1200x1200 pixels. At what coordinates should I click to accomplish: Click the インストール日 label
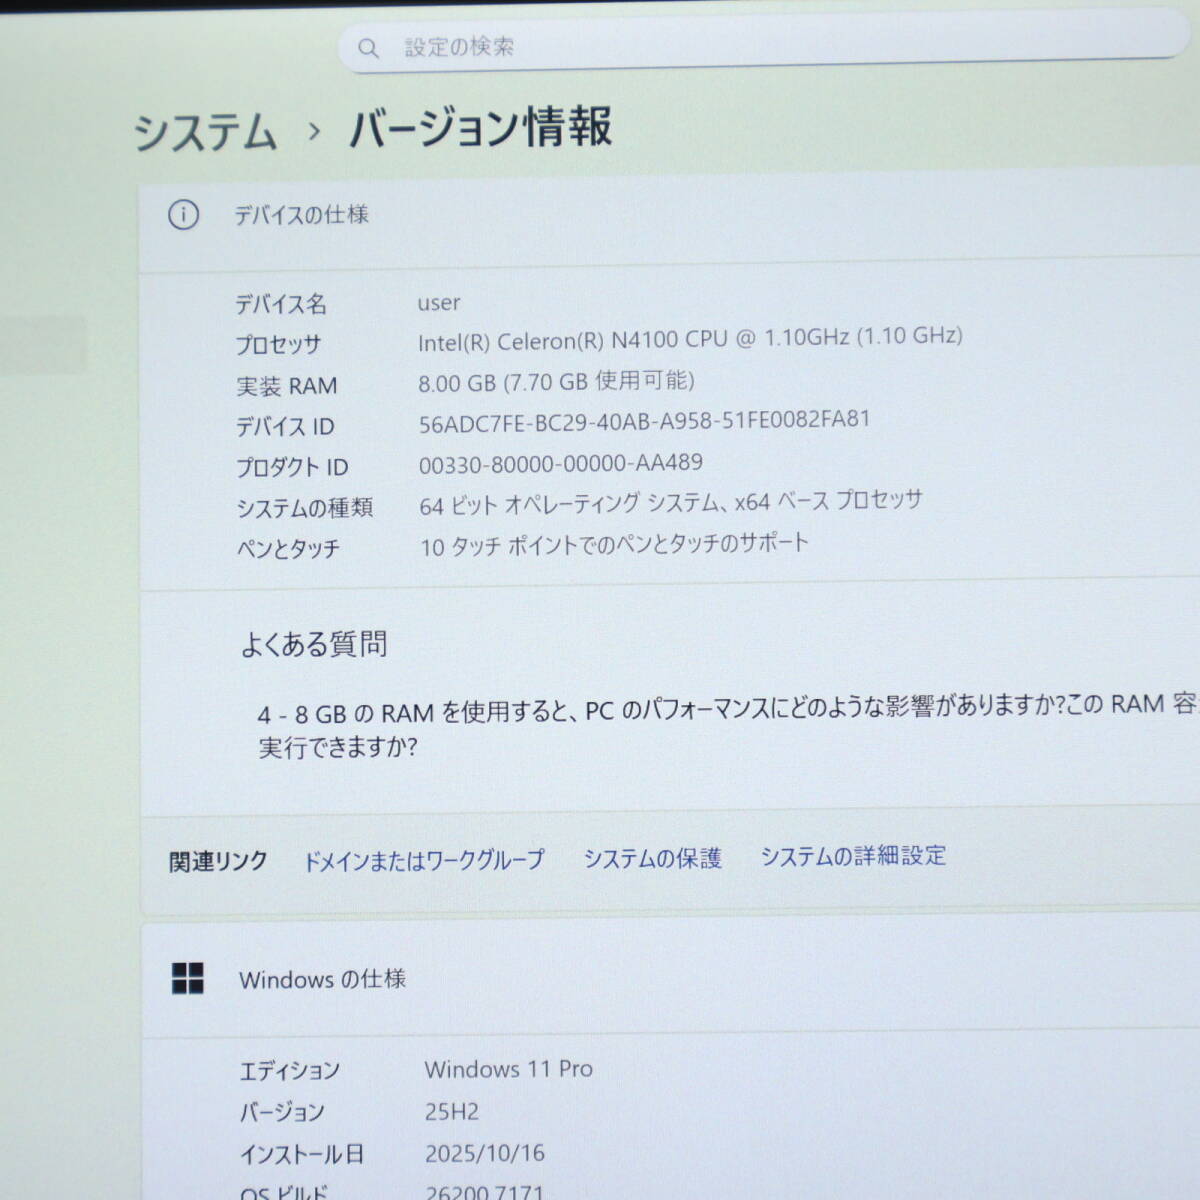[x=302, y=1155]
